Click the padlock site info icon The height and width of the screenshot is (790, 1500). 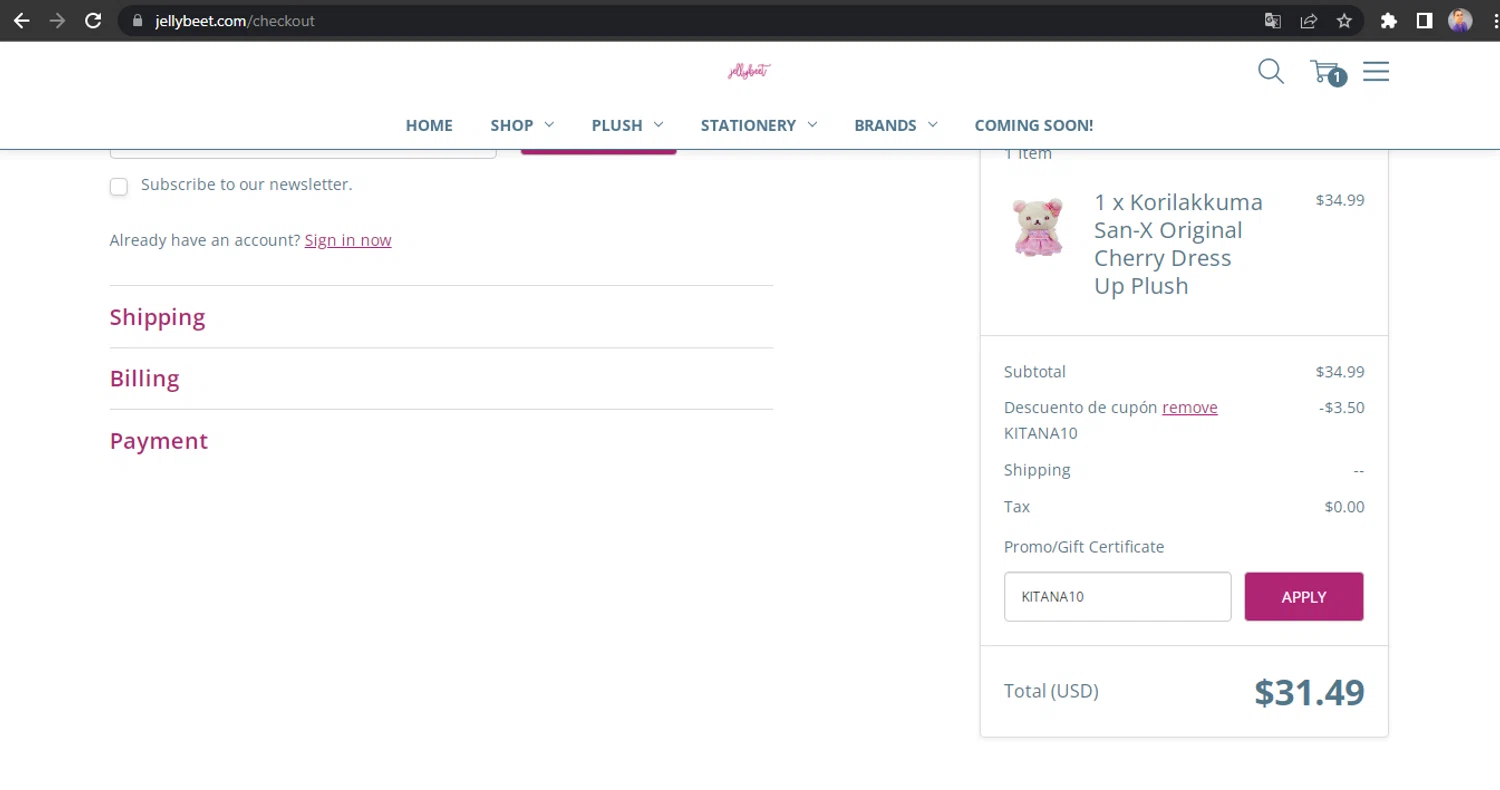138,20
